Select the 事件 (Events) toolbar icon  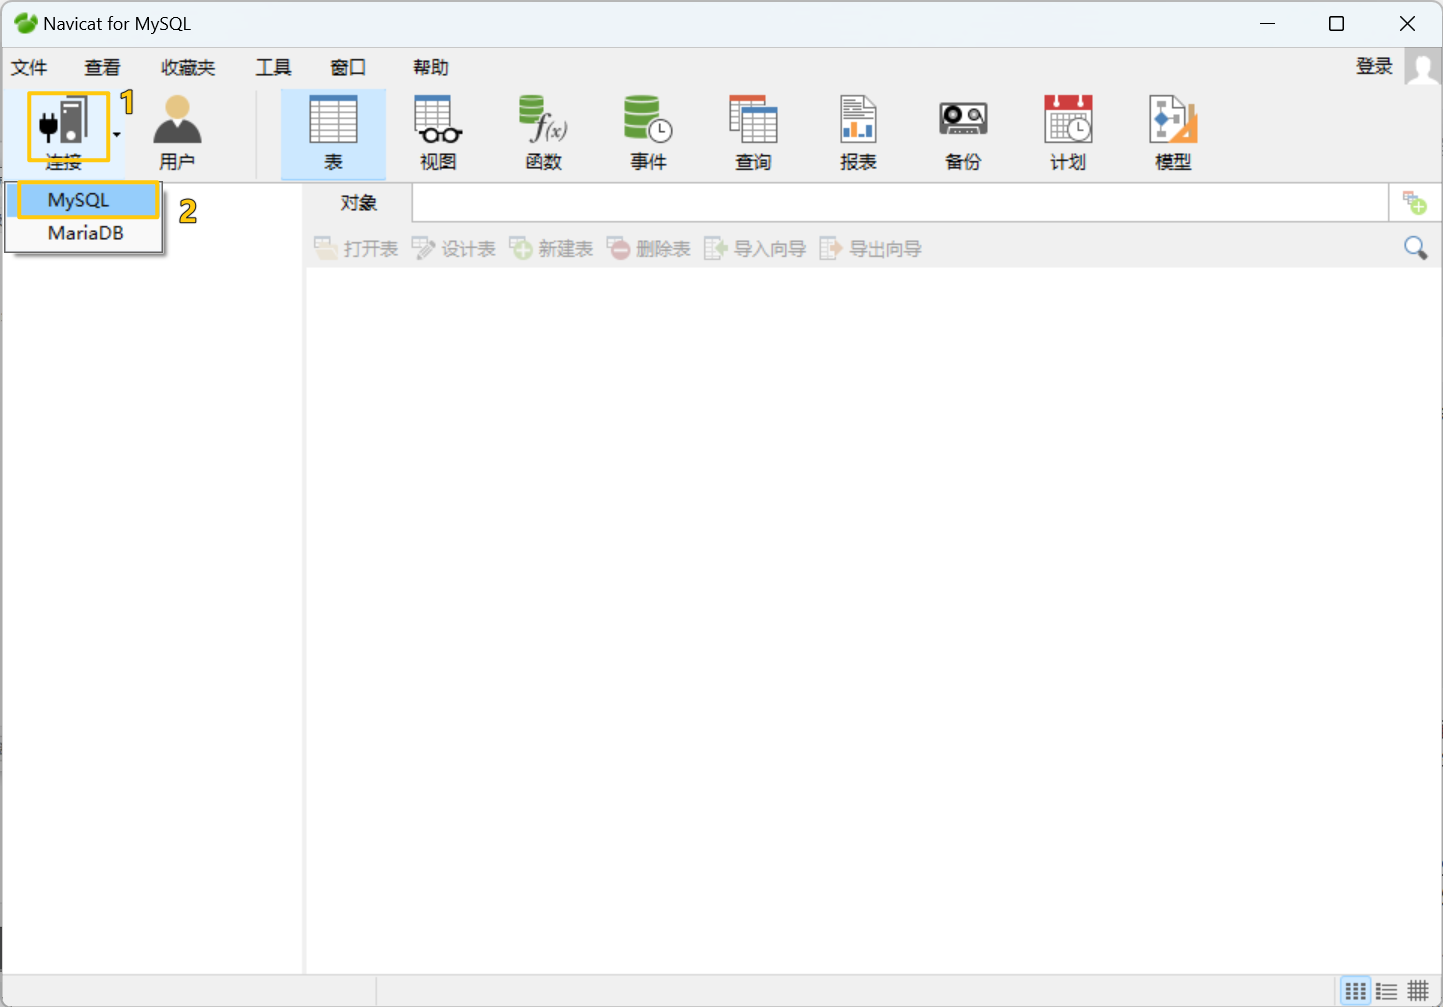coord(648,130)
